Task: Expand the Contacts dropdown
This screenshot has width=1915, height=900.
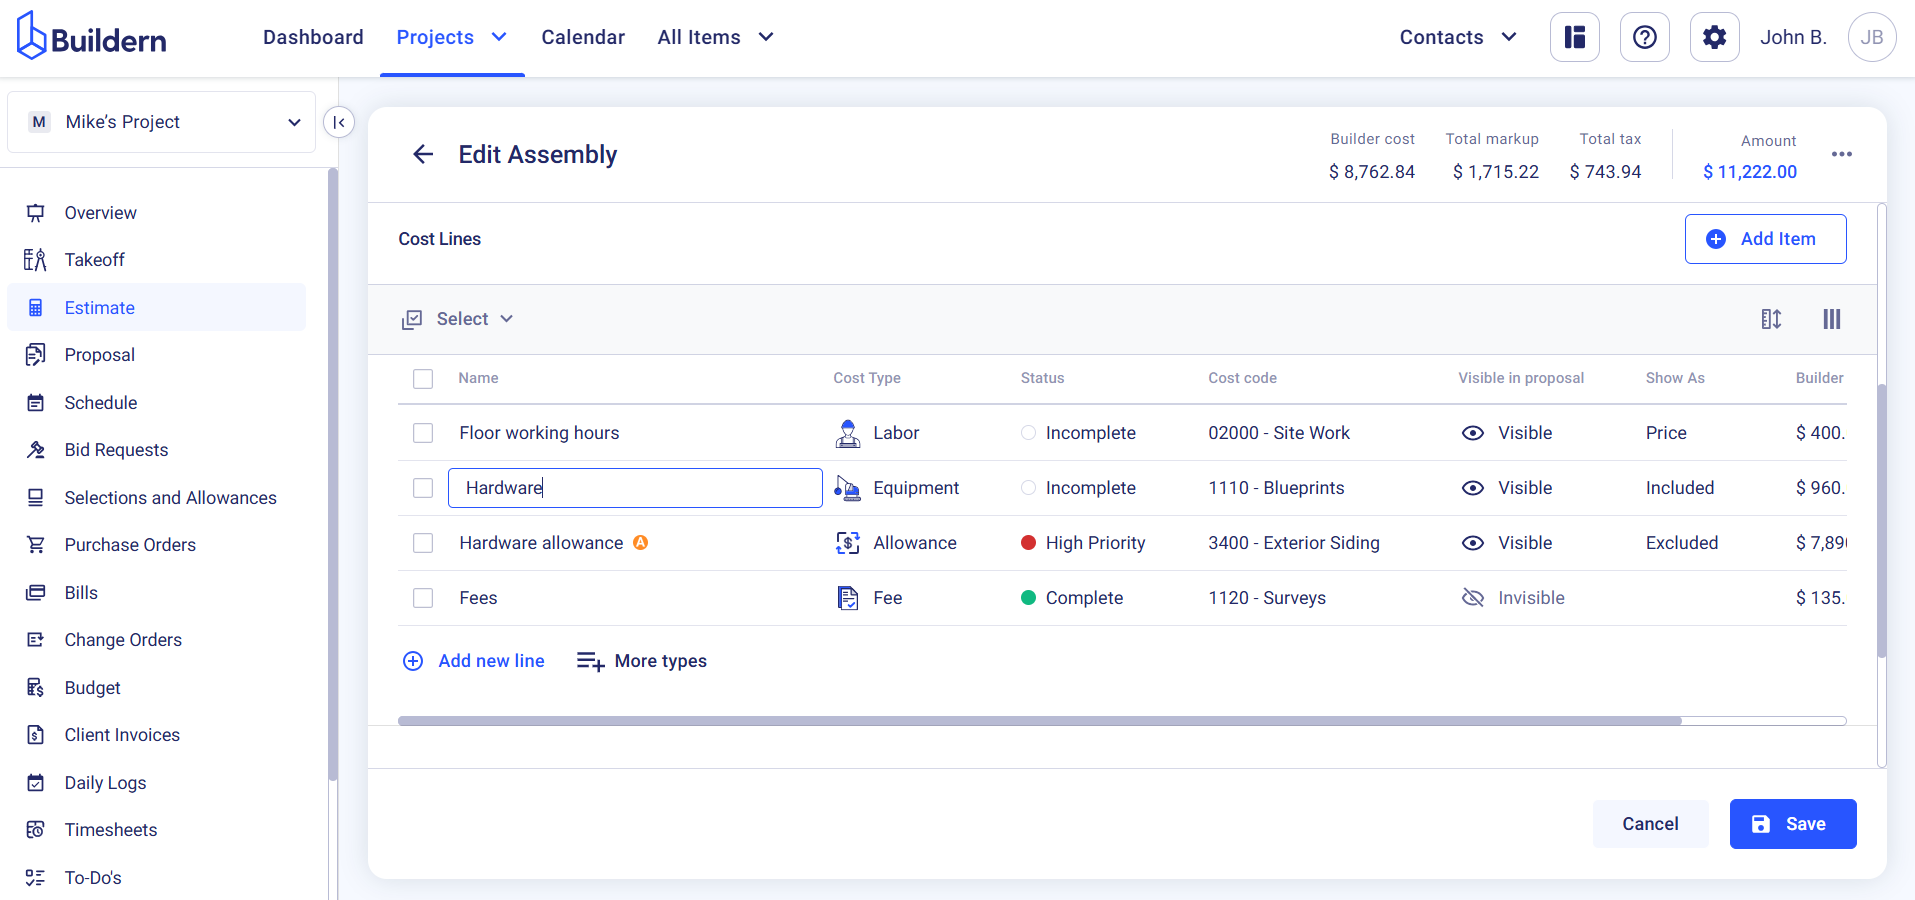Action: (x=1458, y=37)
